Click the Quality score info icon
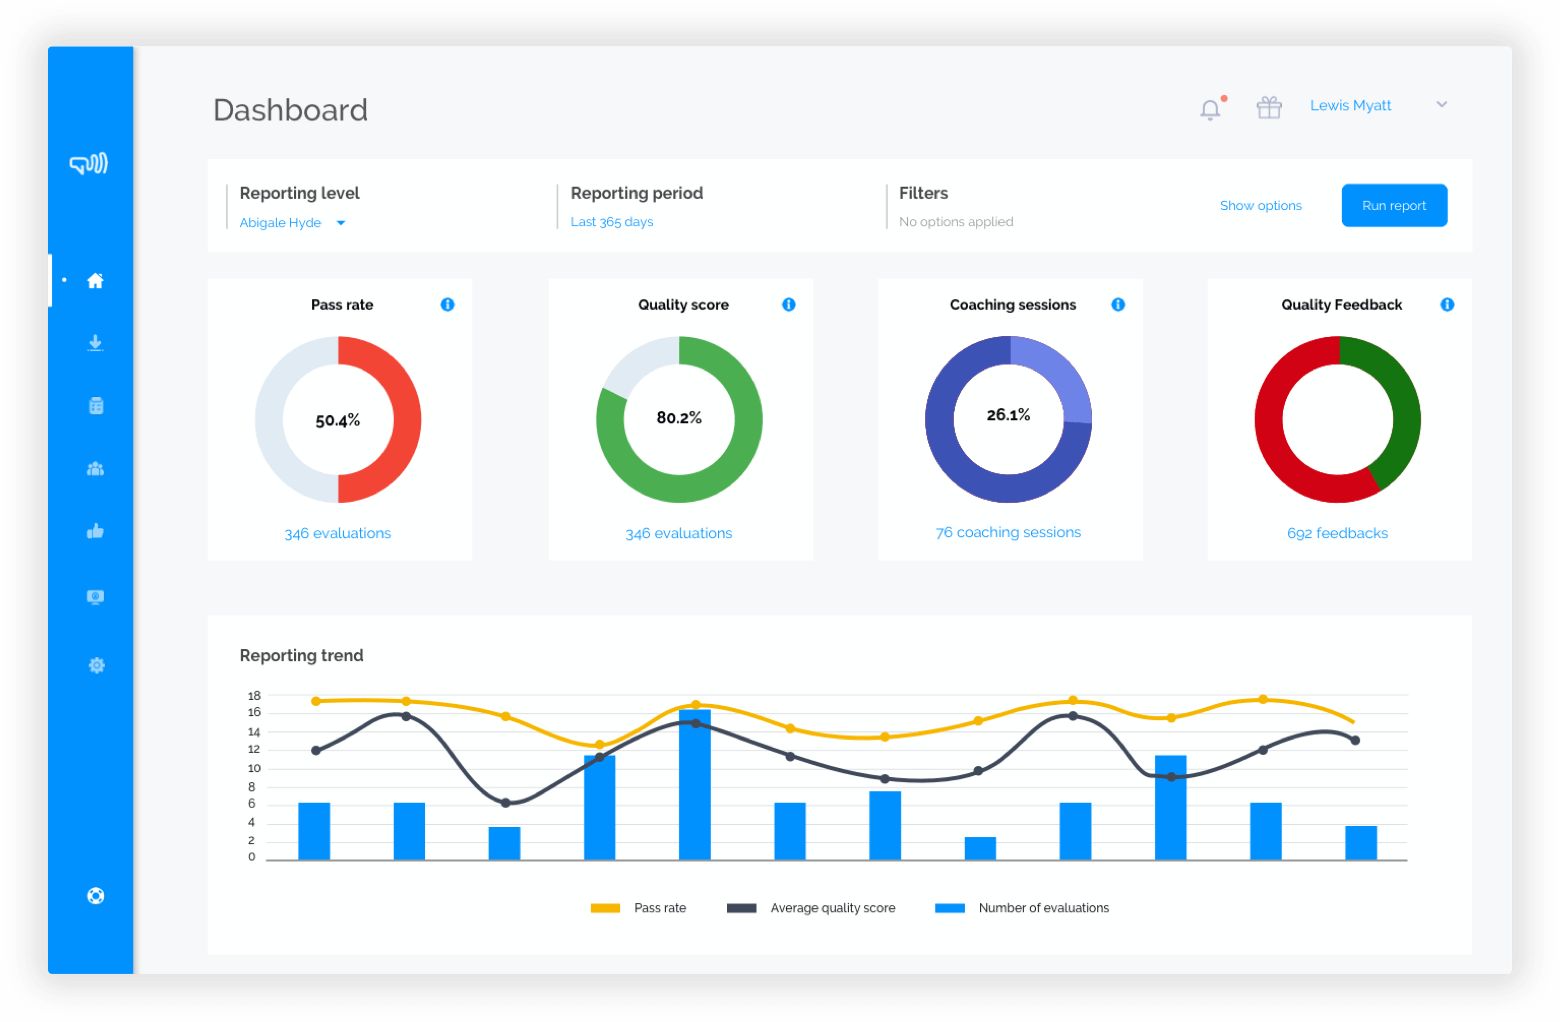Image resolution: width=1560 pixels, height=1022 pixels. pyautogui.click(x=789, y=304)
